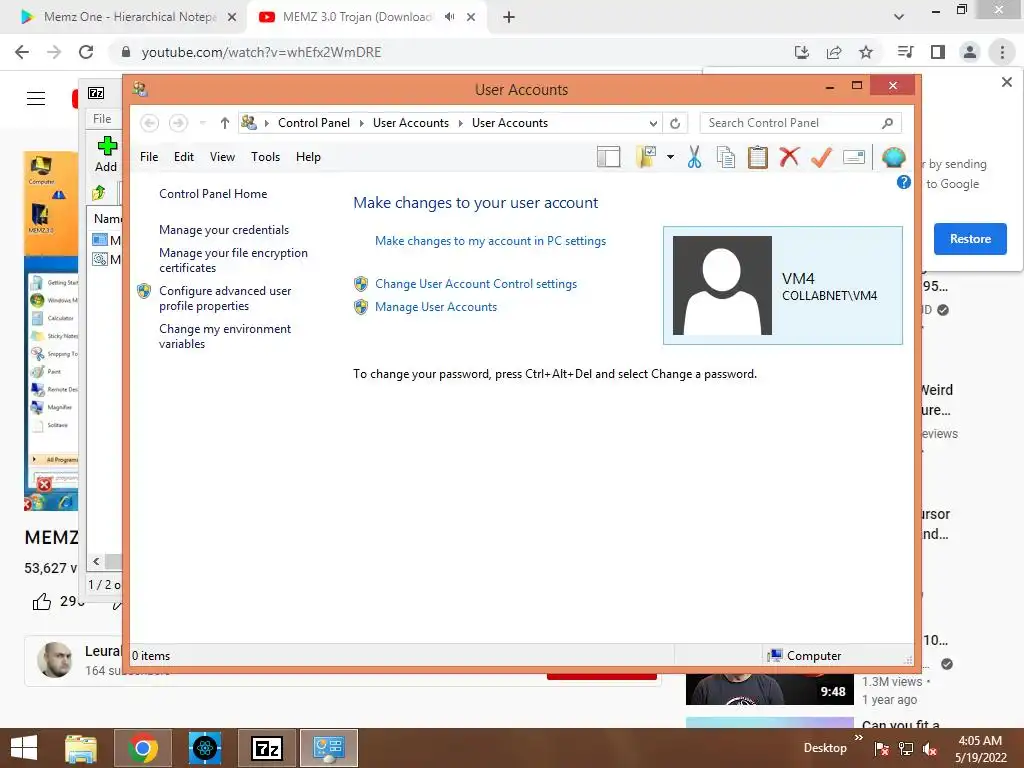
Task: Click 7-Zip in the taskbar
Action: (266, 748)
